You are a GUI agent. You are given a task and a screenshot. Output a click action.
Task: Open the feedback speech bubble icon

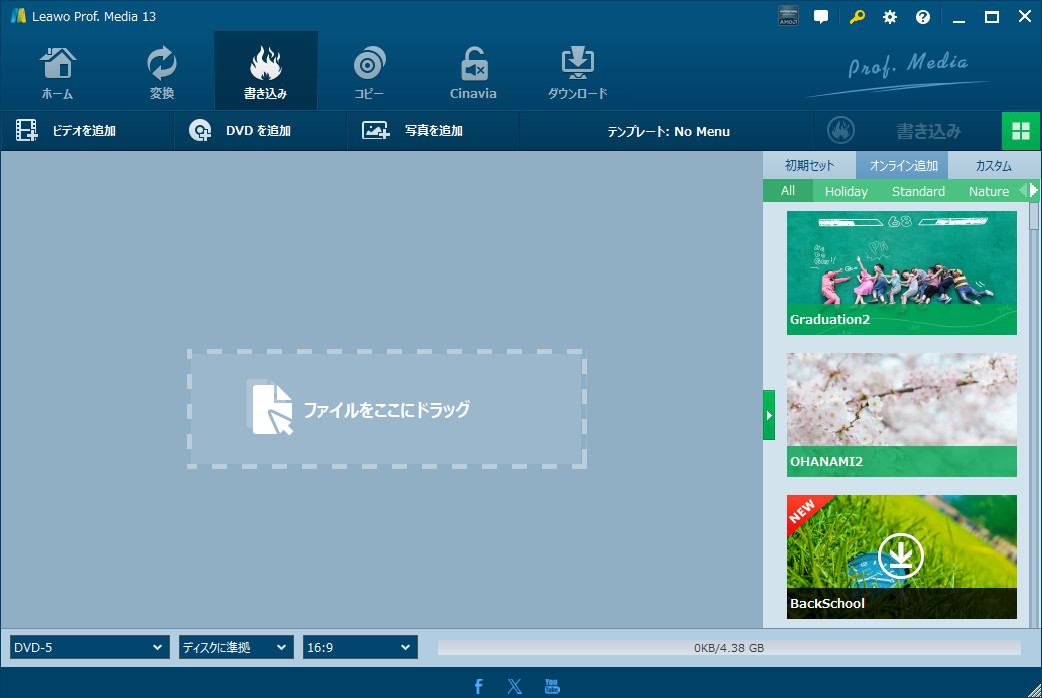pyautogui.click(x=821, y=17)
